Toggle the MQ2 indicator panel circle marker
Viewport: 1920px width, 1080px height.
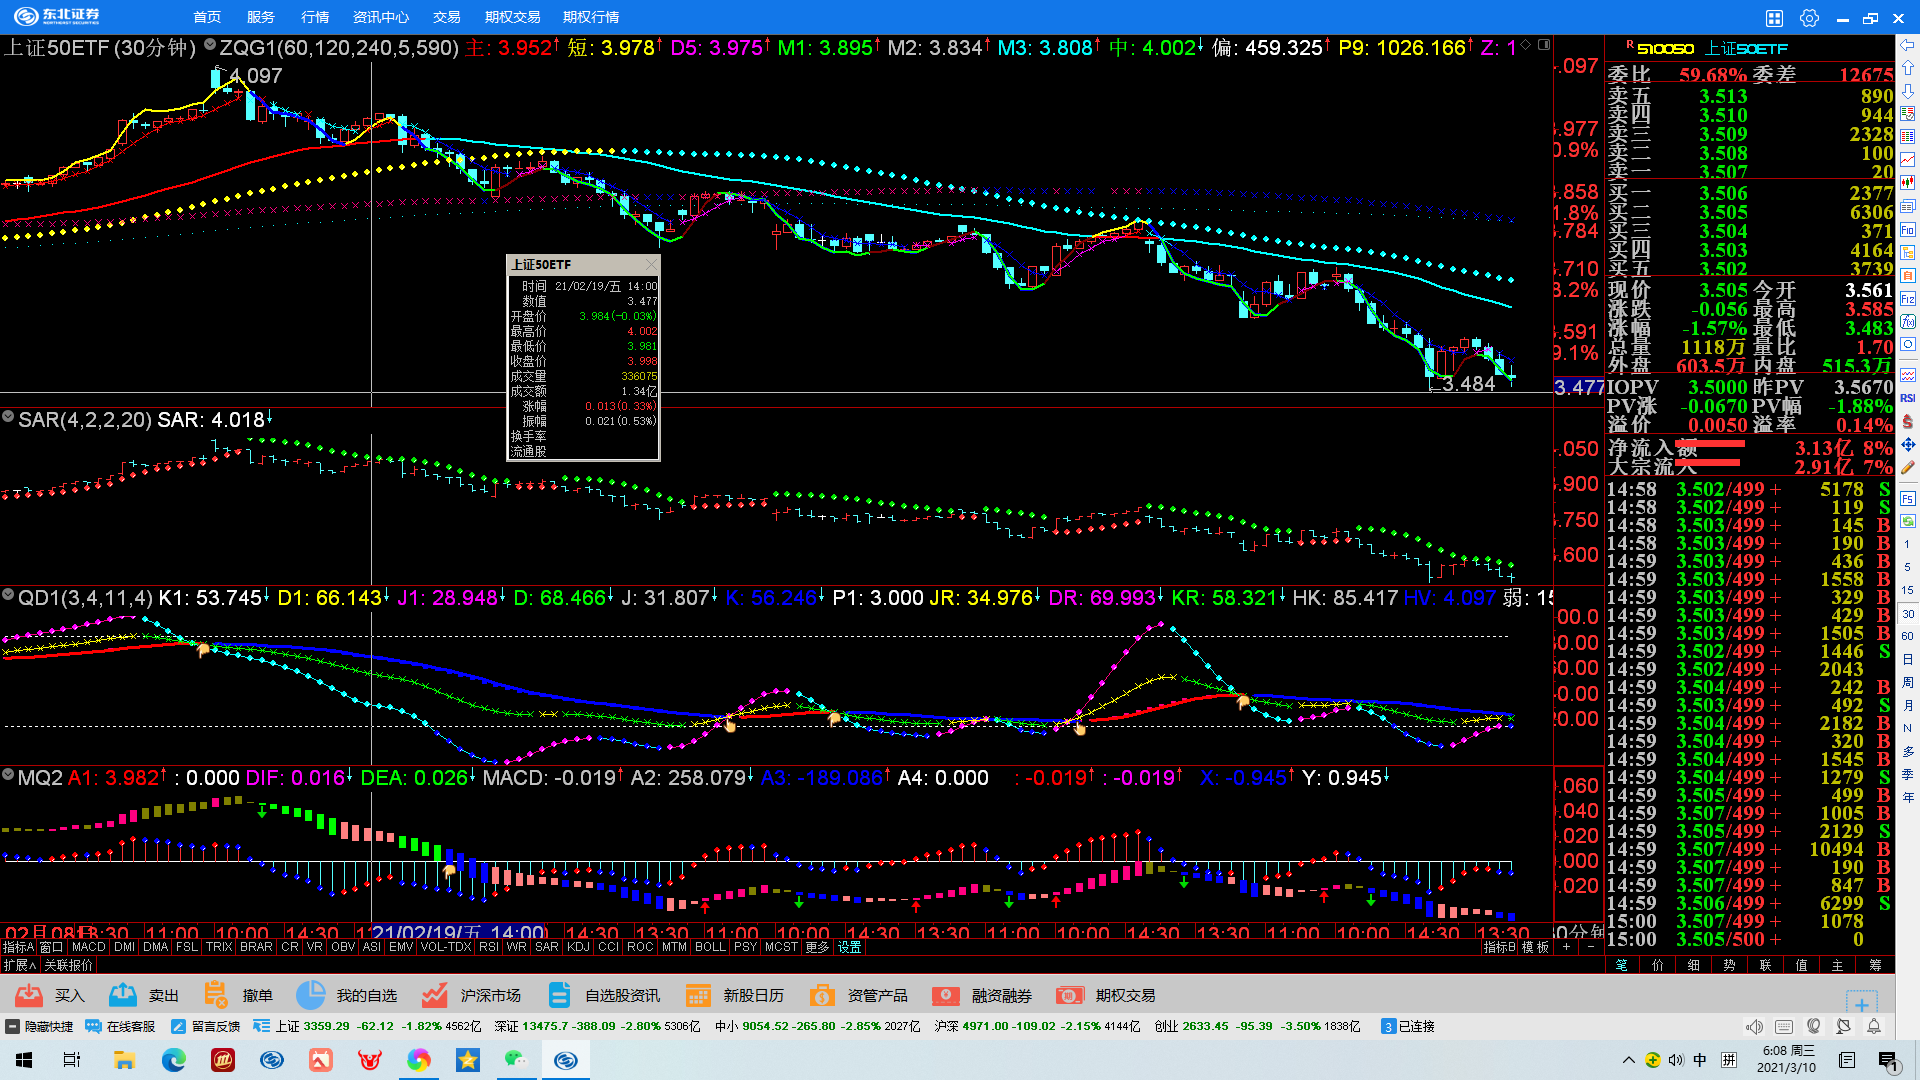coord(8,775)
